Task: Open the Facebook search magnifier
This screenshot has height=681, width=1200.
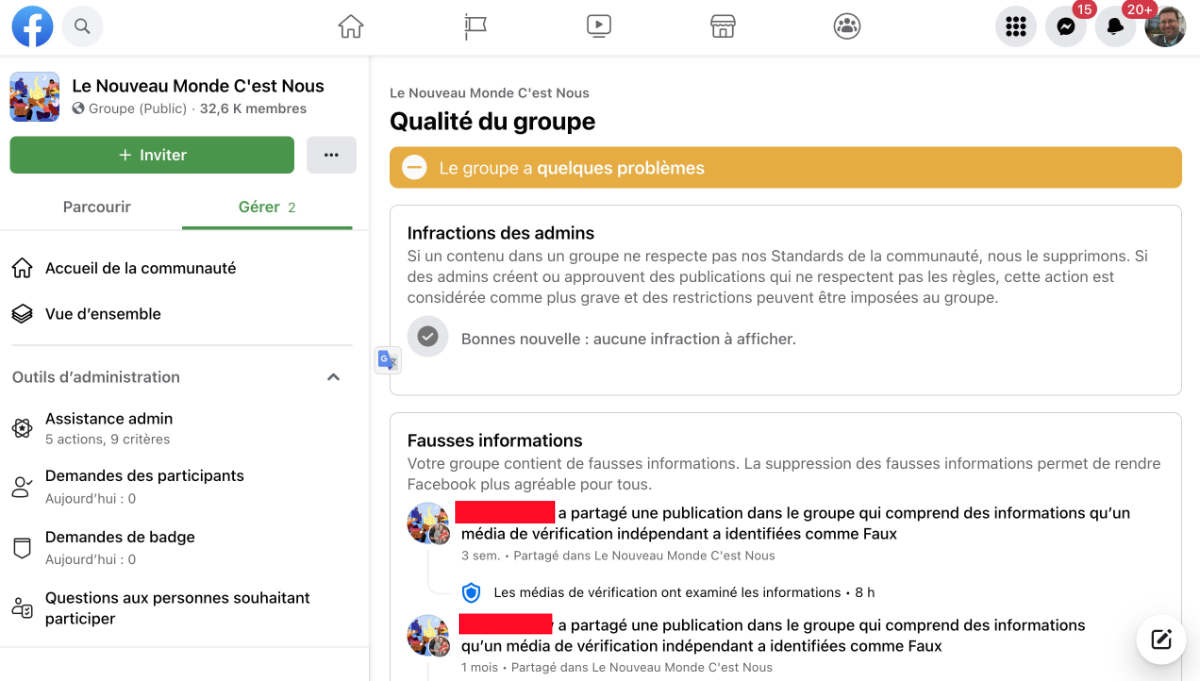Action: (x=82, y=26)
